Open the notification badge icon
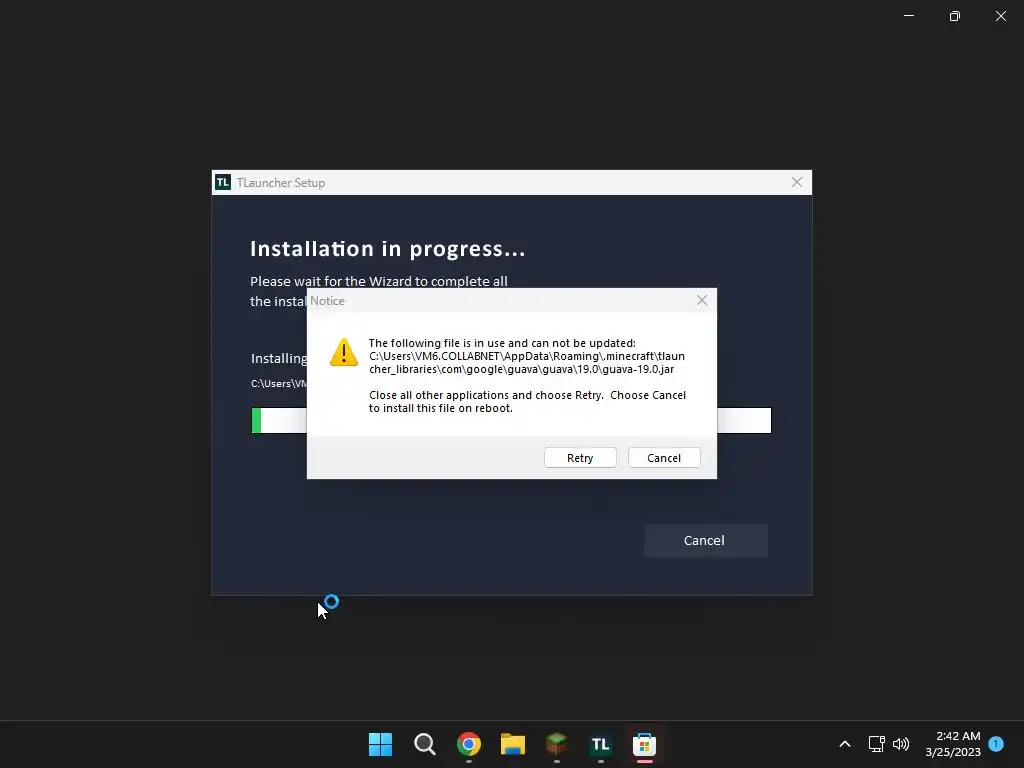This screenshot has height=768, width=1024. (x=996, y=744)
